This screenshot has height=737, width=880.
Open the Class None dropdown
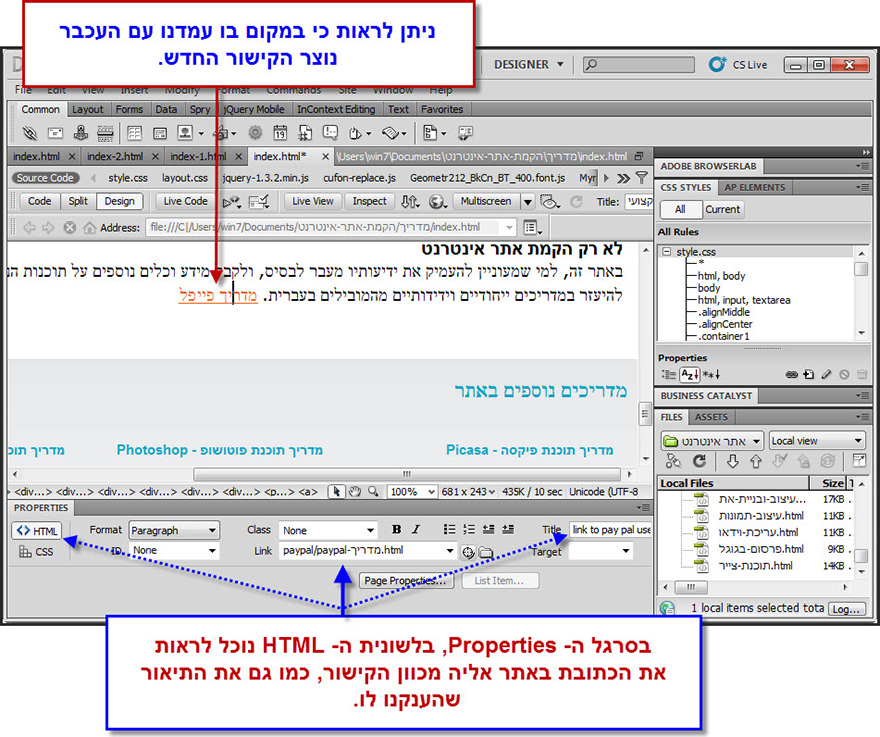click(328, 530)
